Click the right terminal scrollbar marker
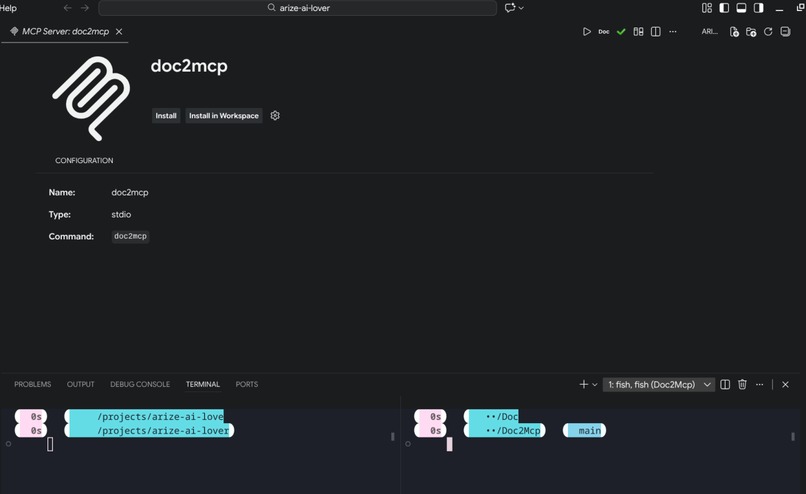The image size is (806, 494). [793, 436]
